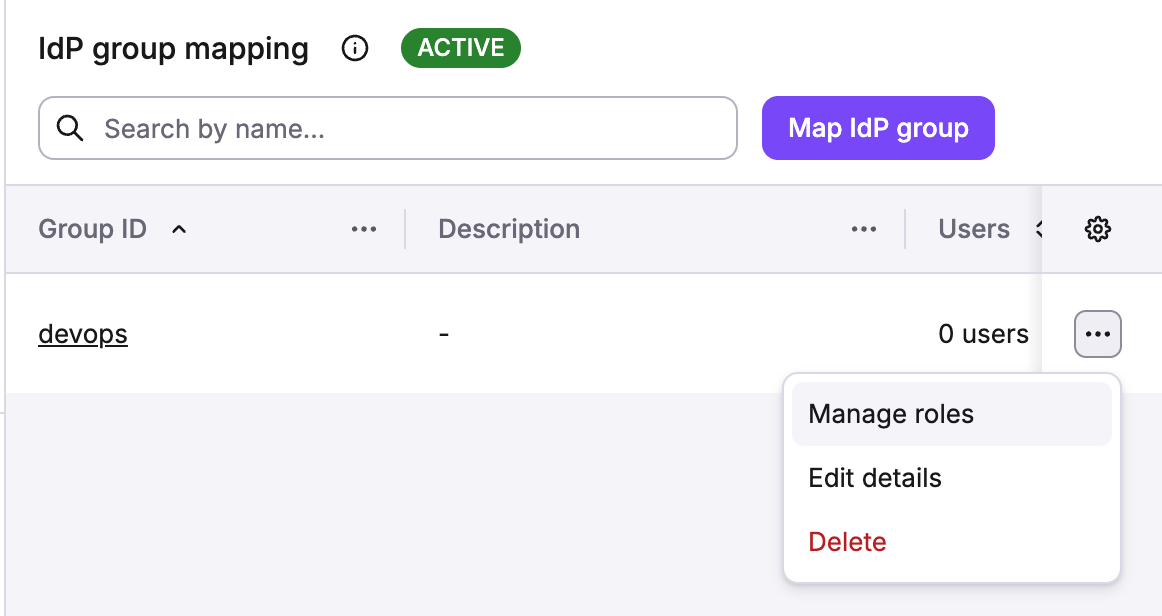
Task: Open Group ID column options ellipsis
Action: pos(364,229)
